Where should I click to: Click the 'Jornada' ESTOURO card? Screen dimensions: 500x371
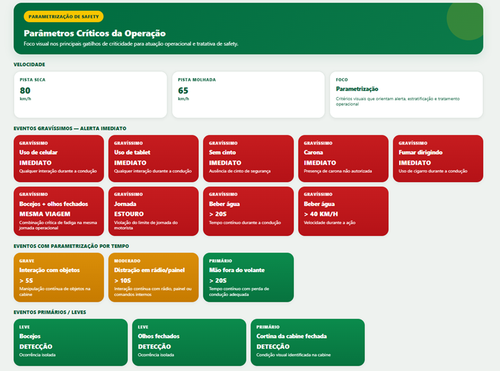point(153,211)
